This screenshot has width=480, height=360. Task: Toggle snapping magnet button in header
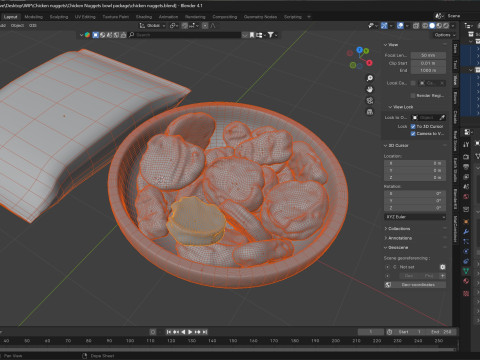point(185,26)
